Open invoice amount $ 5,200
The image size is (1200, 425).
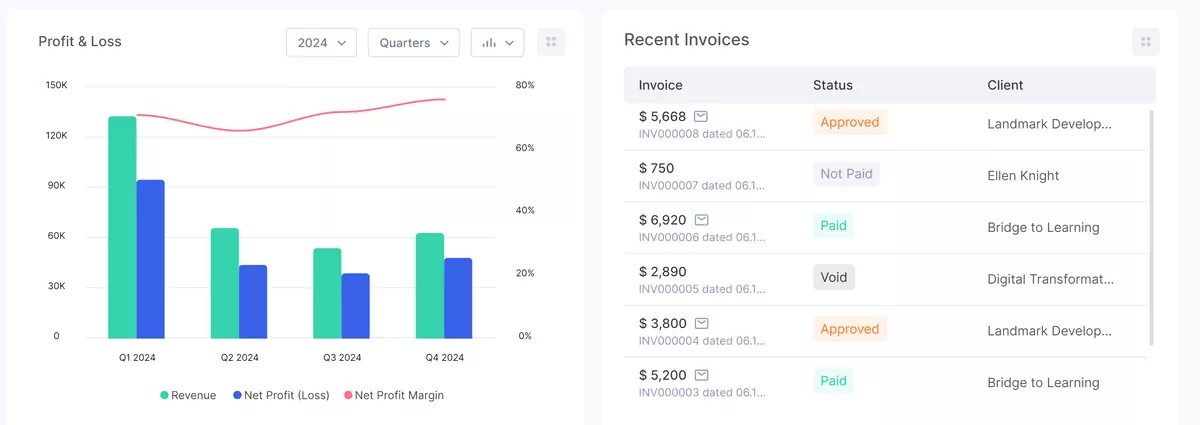pos(663,375)
